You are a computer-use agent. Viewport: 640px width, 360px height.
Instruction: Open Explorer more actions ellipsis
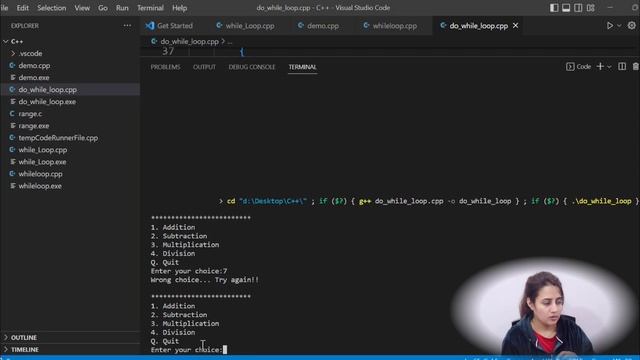pos(127,25)
